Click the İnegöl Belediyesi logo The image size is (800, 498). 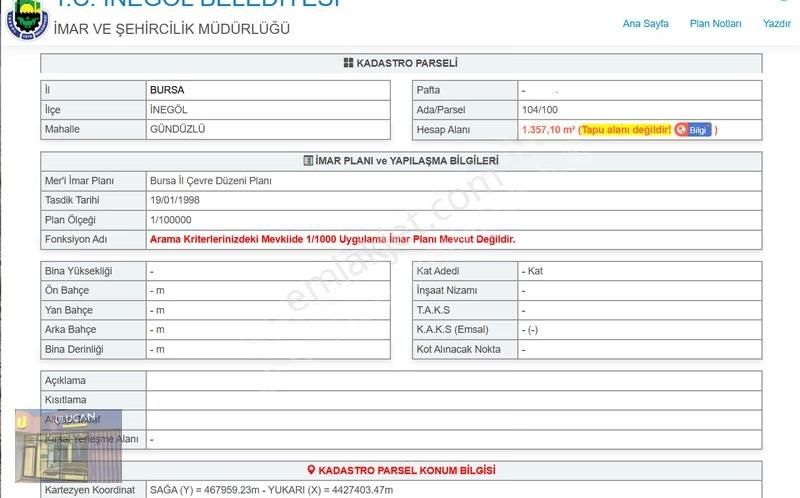tap(28, 19)
